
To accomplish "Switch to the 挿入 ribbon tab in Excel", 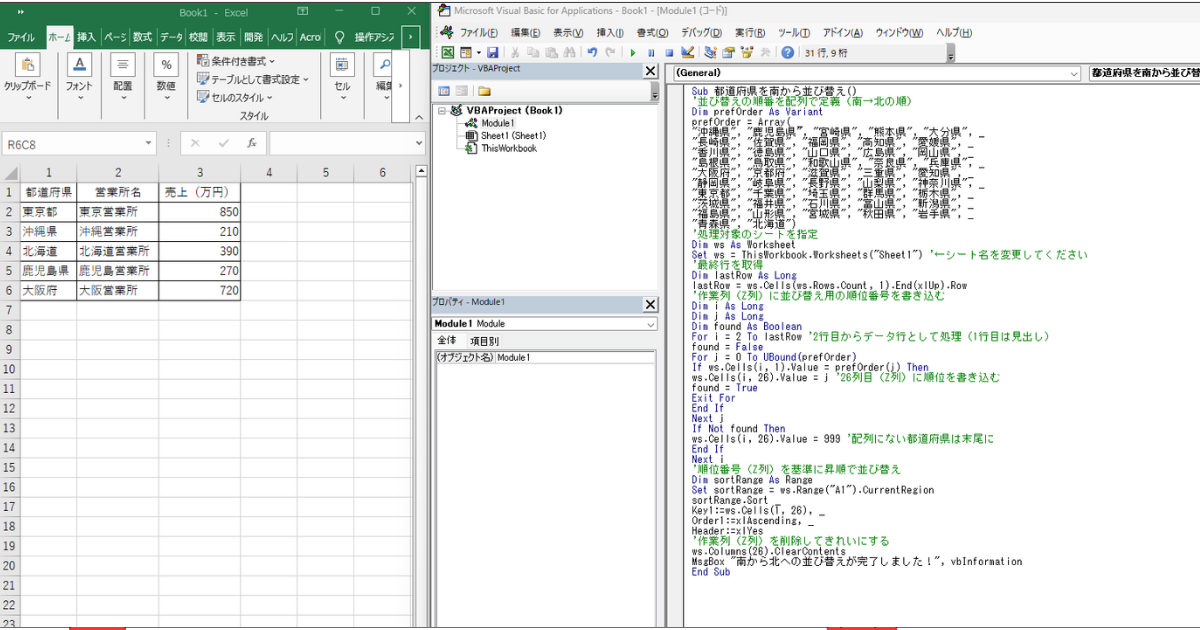I will 87,37.
